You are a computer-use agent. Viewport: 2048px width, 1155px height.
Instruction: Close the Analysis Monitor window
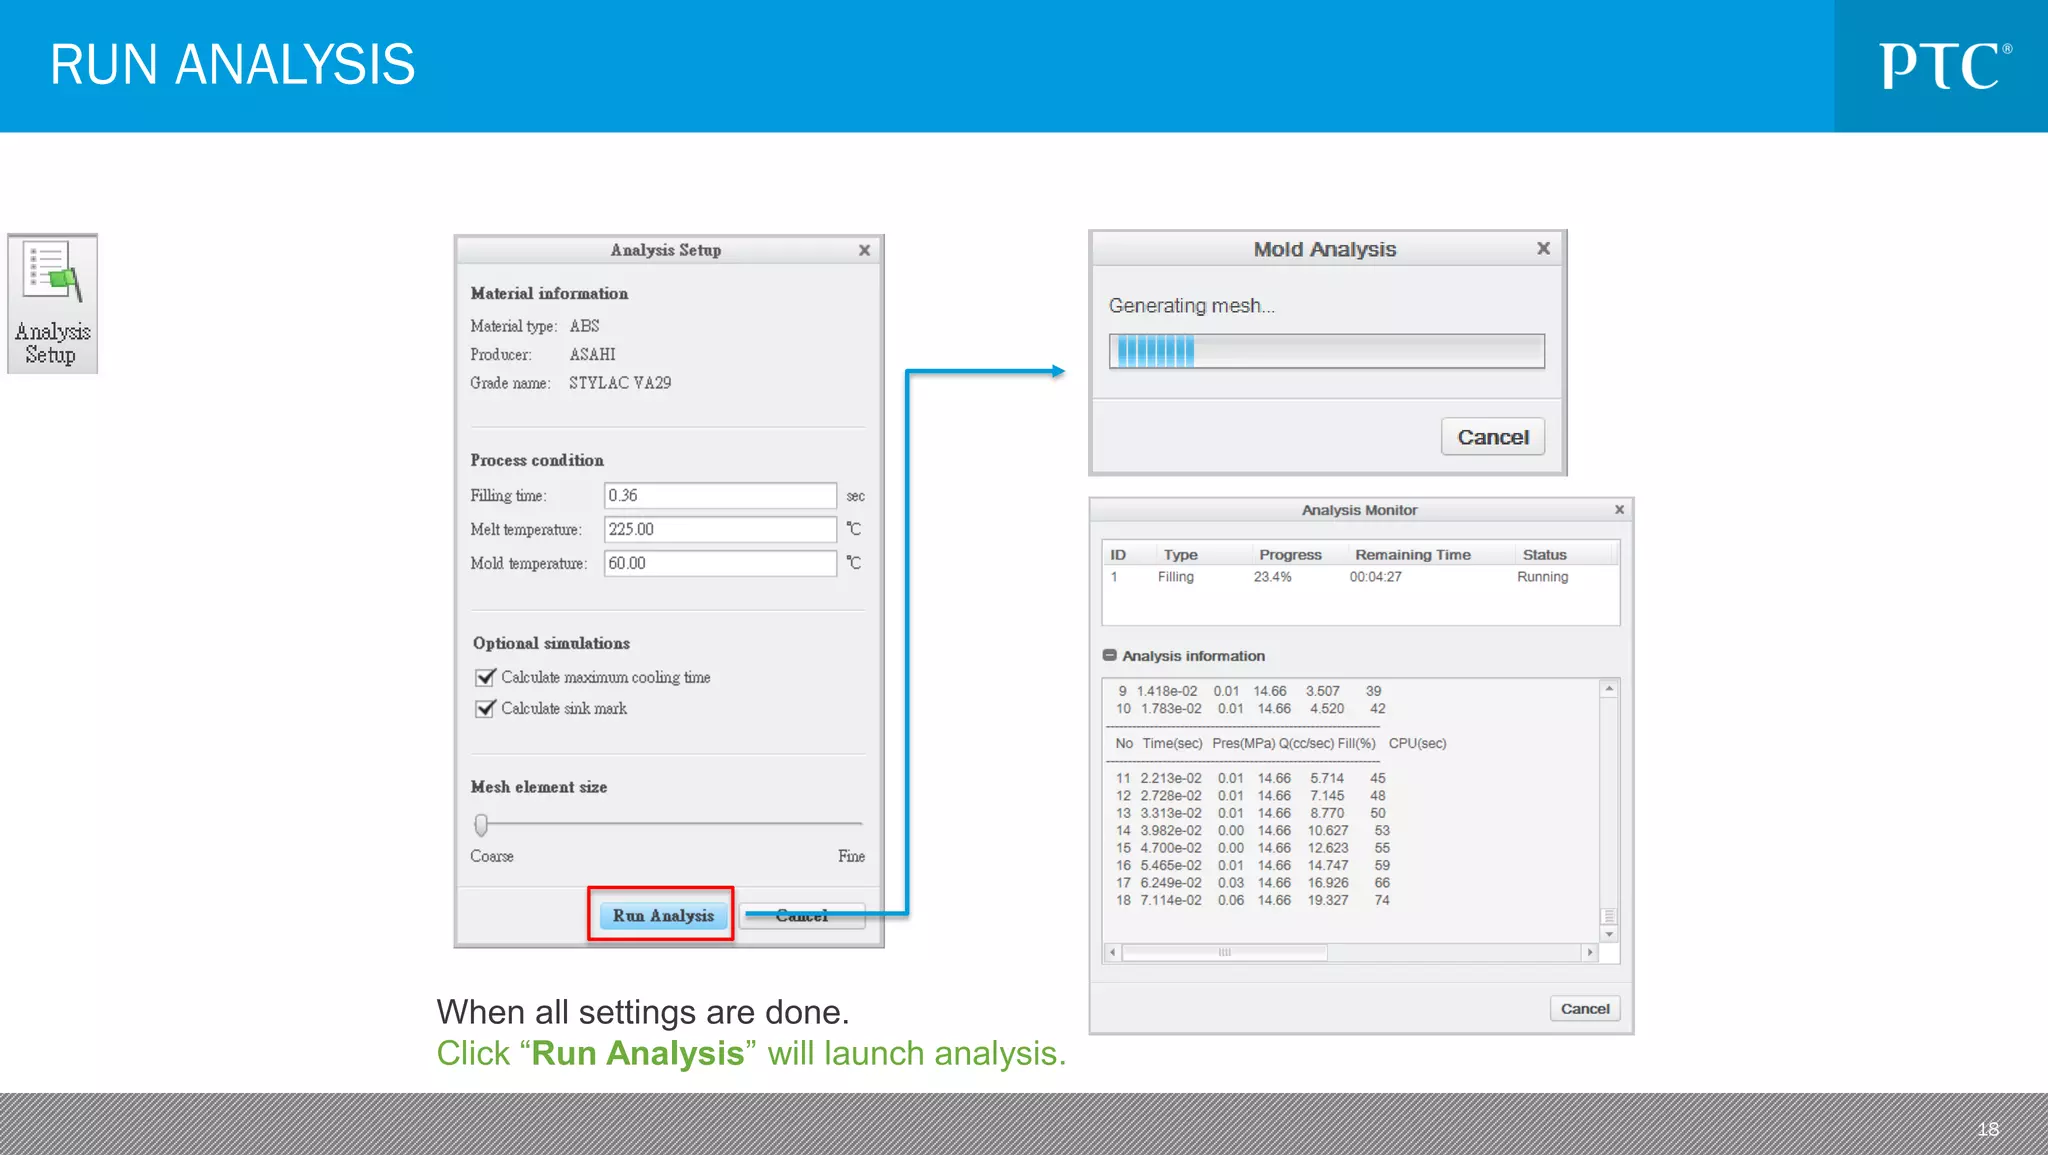tap(1619, 510)
